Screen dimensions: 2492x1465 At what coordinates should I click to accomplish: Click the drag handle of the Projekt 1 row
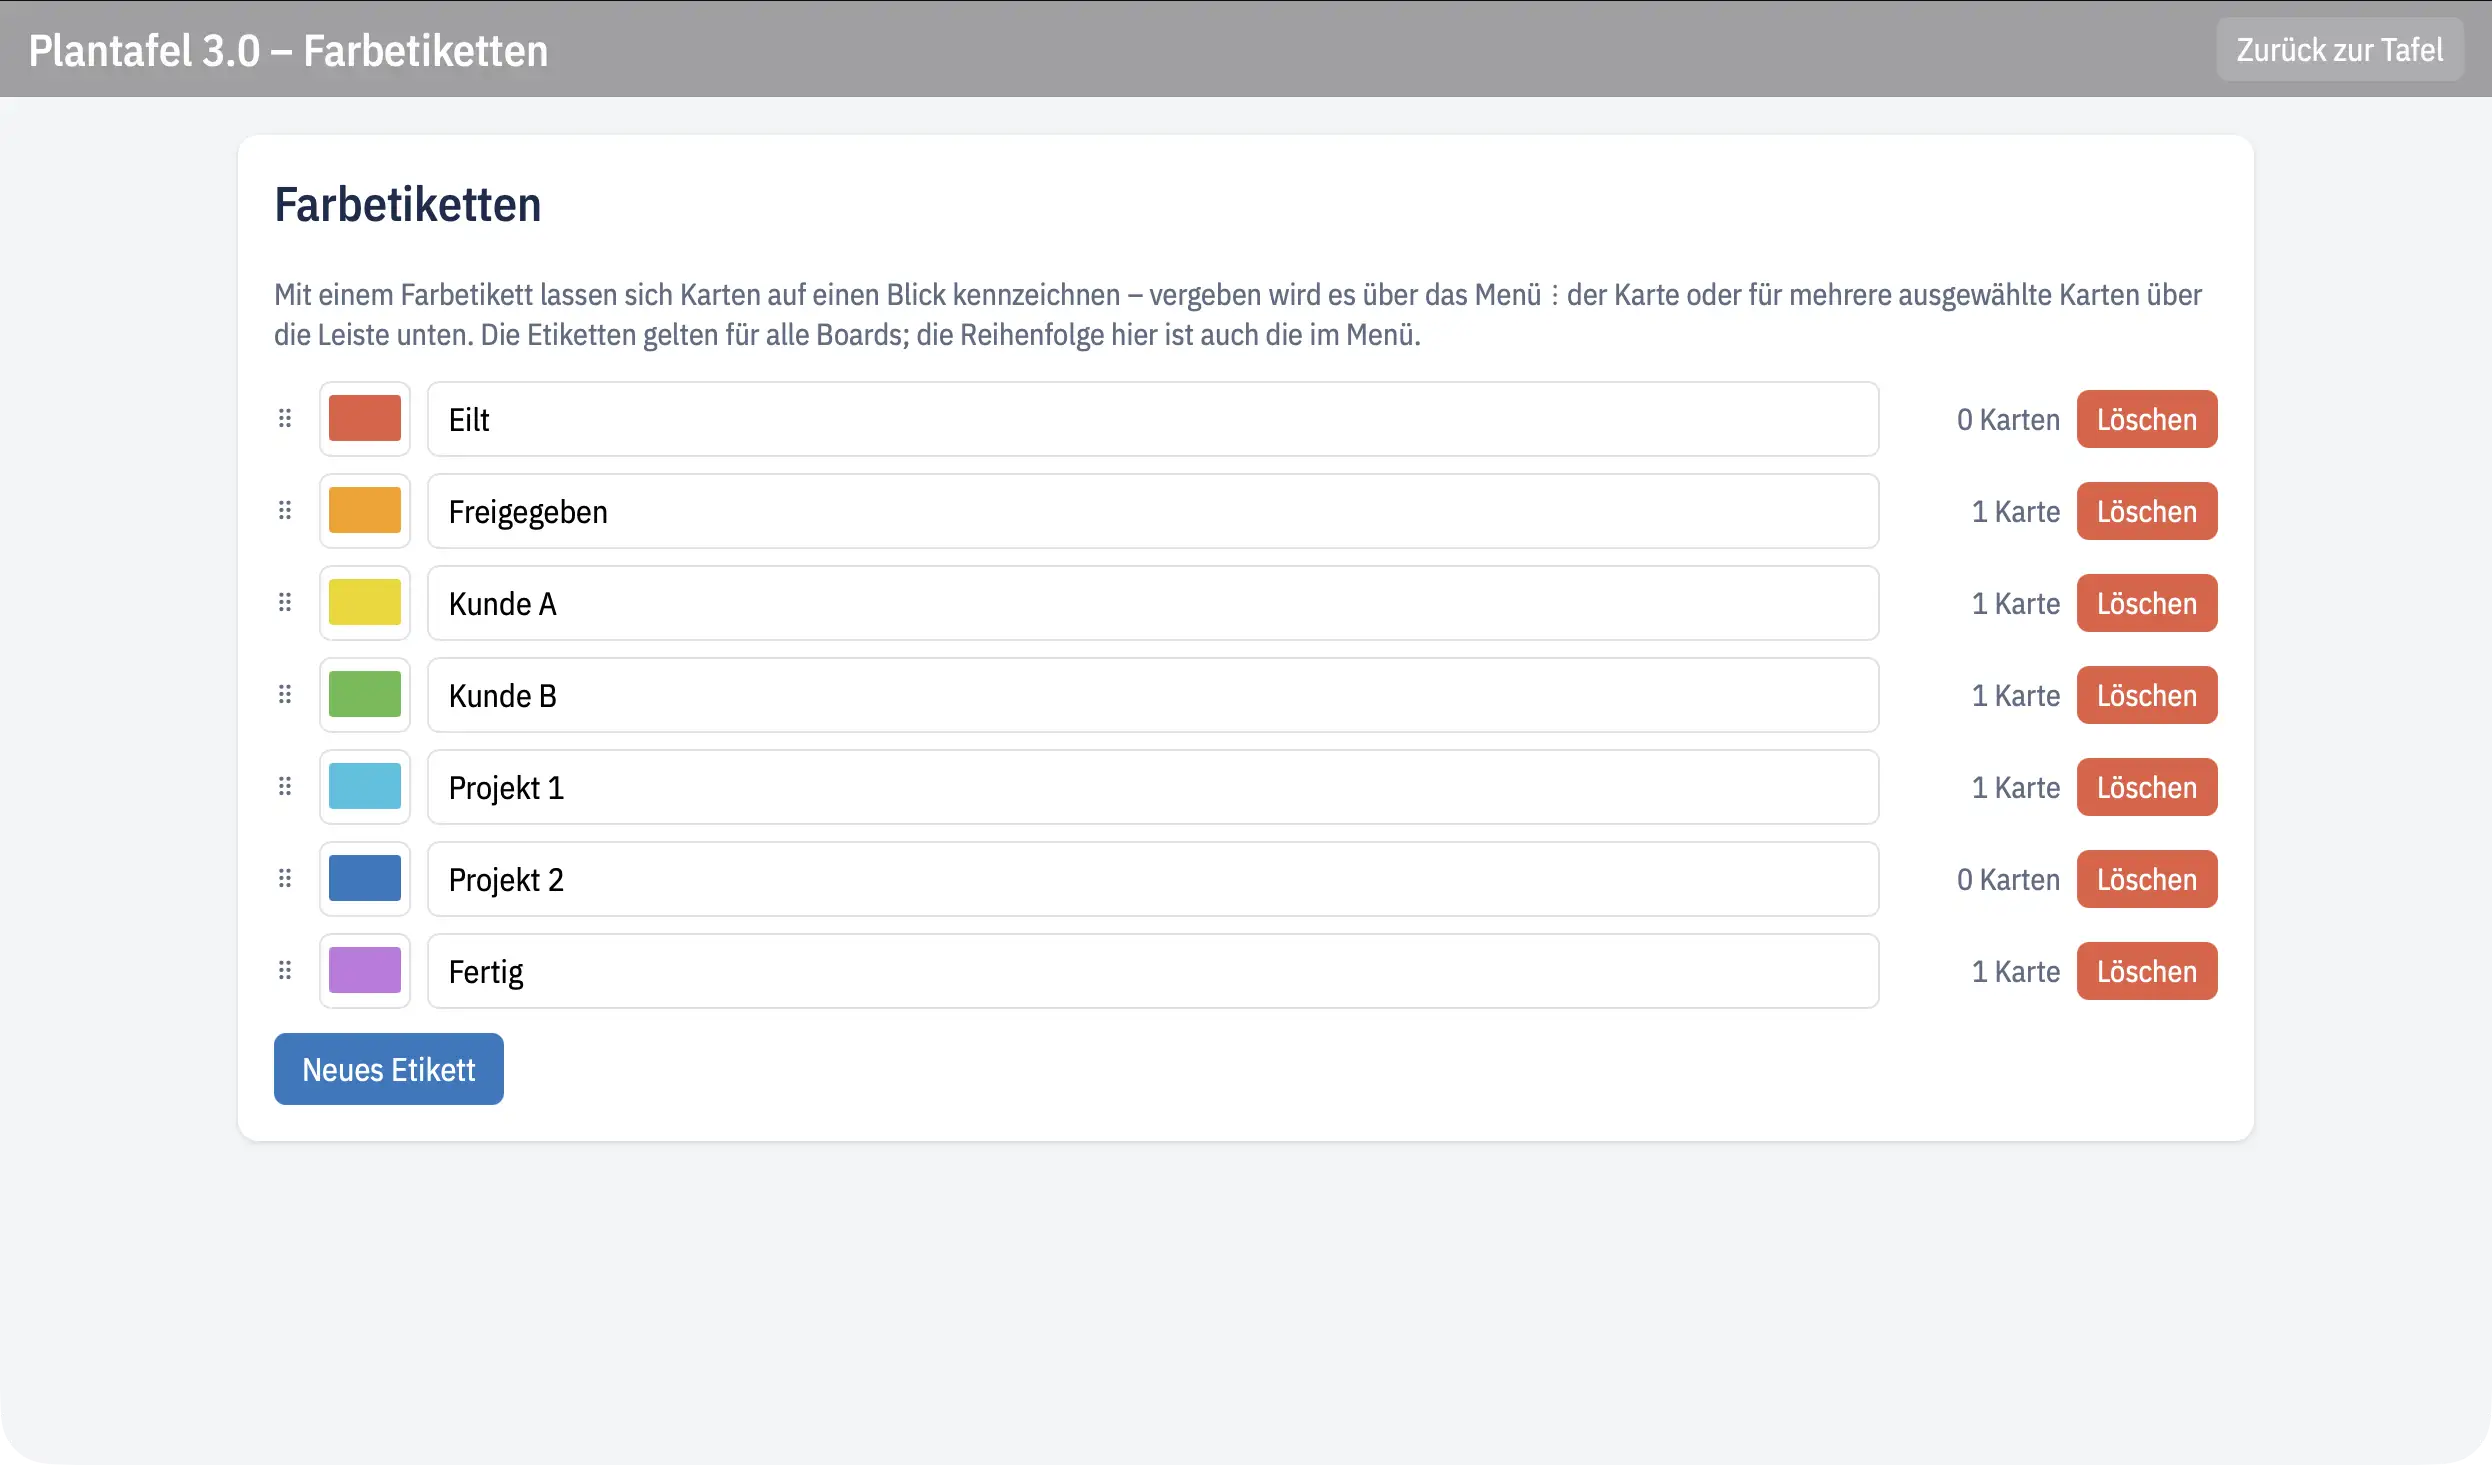point(285,787)
